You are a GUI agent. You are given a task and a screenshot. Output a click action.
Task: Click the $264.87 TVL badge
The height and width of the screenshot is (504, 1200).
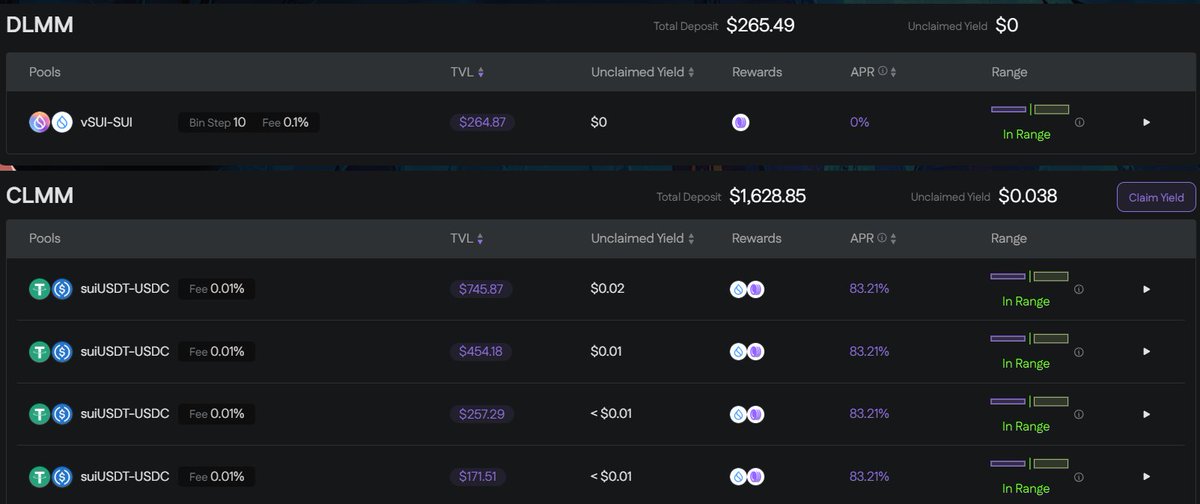pos(482,122)
